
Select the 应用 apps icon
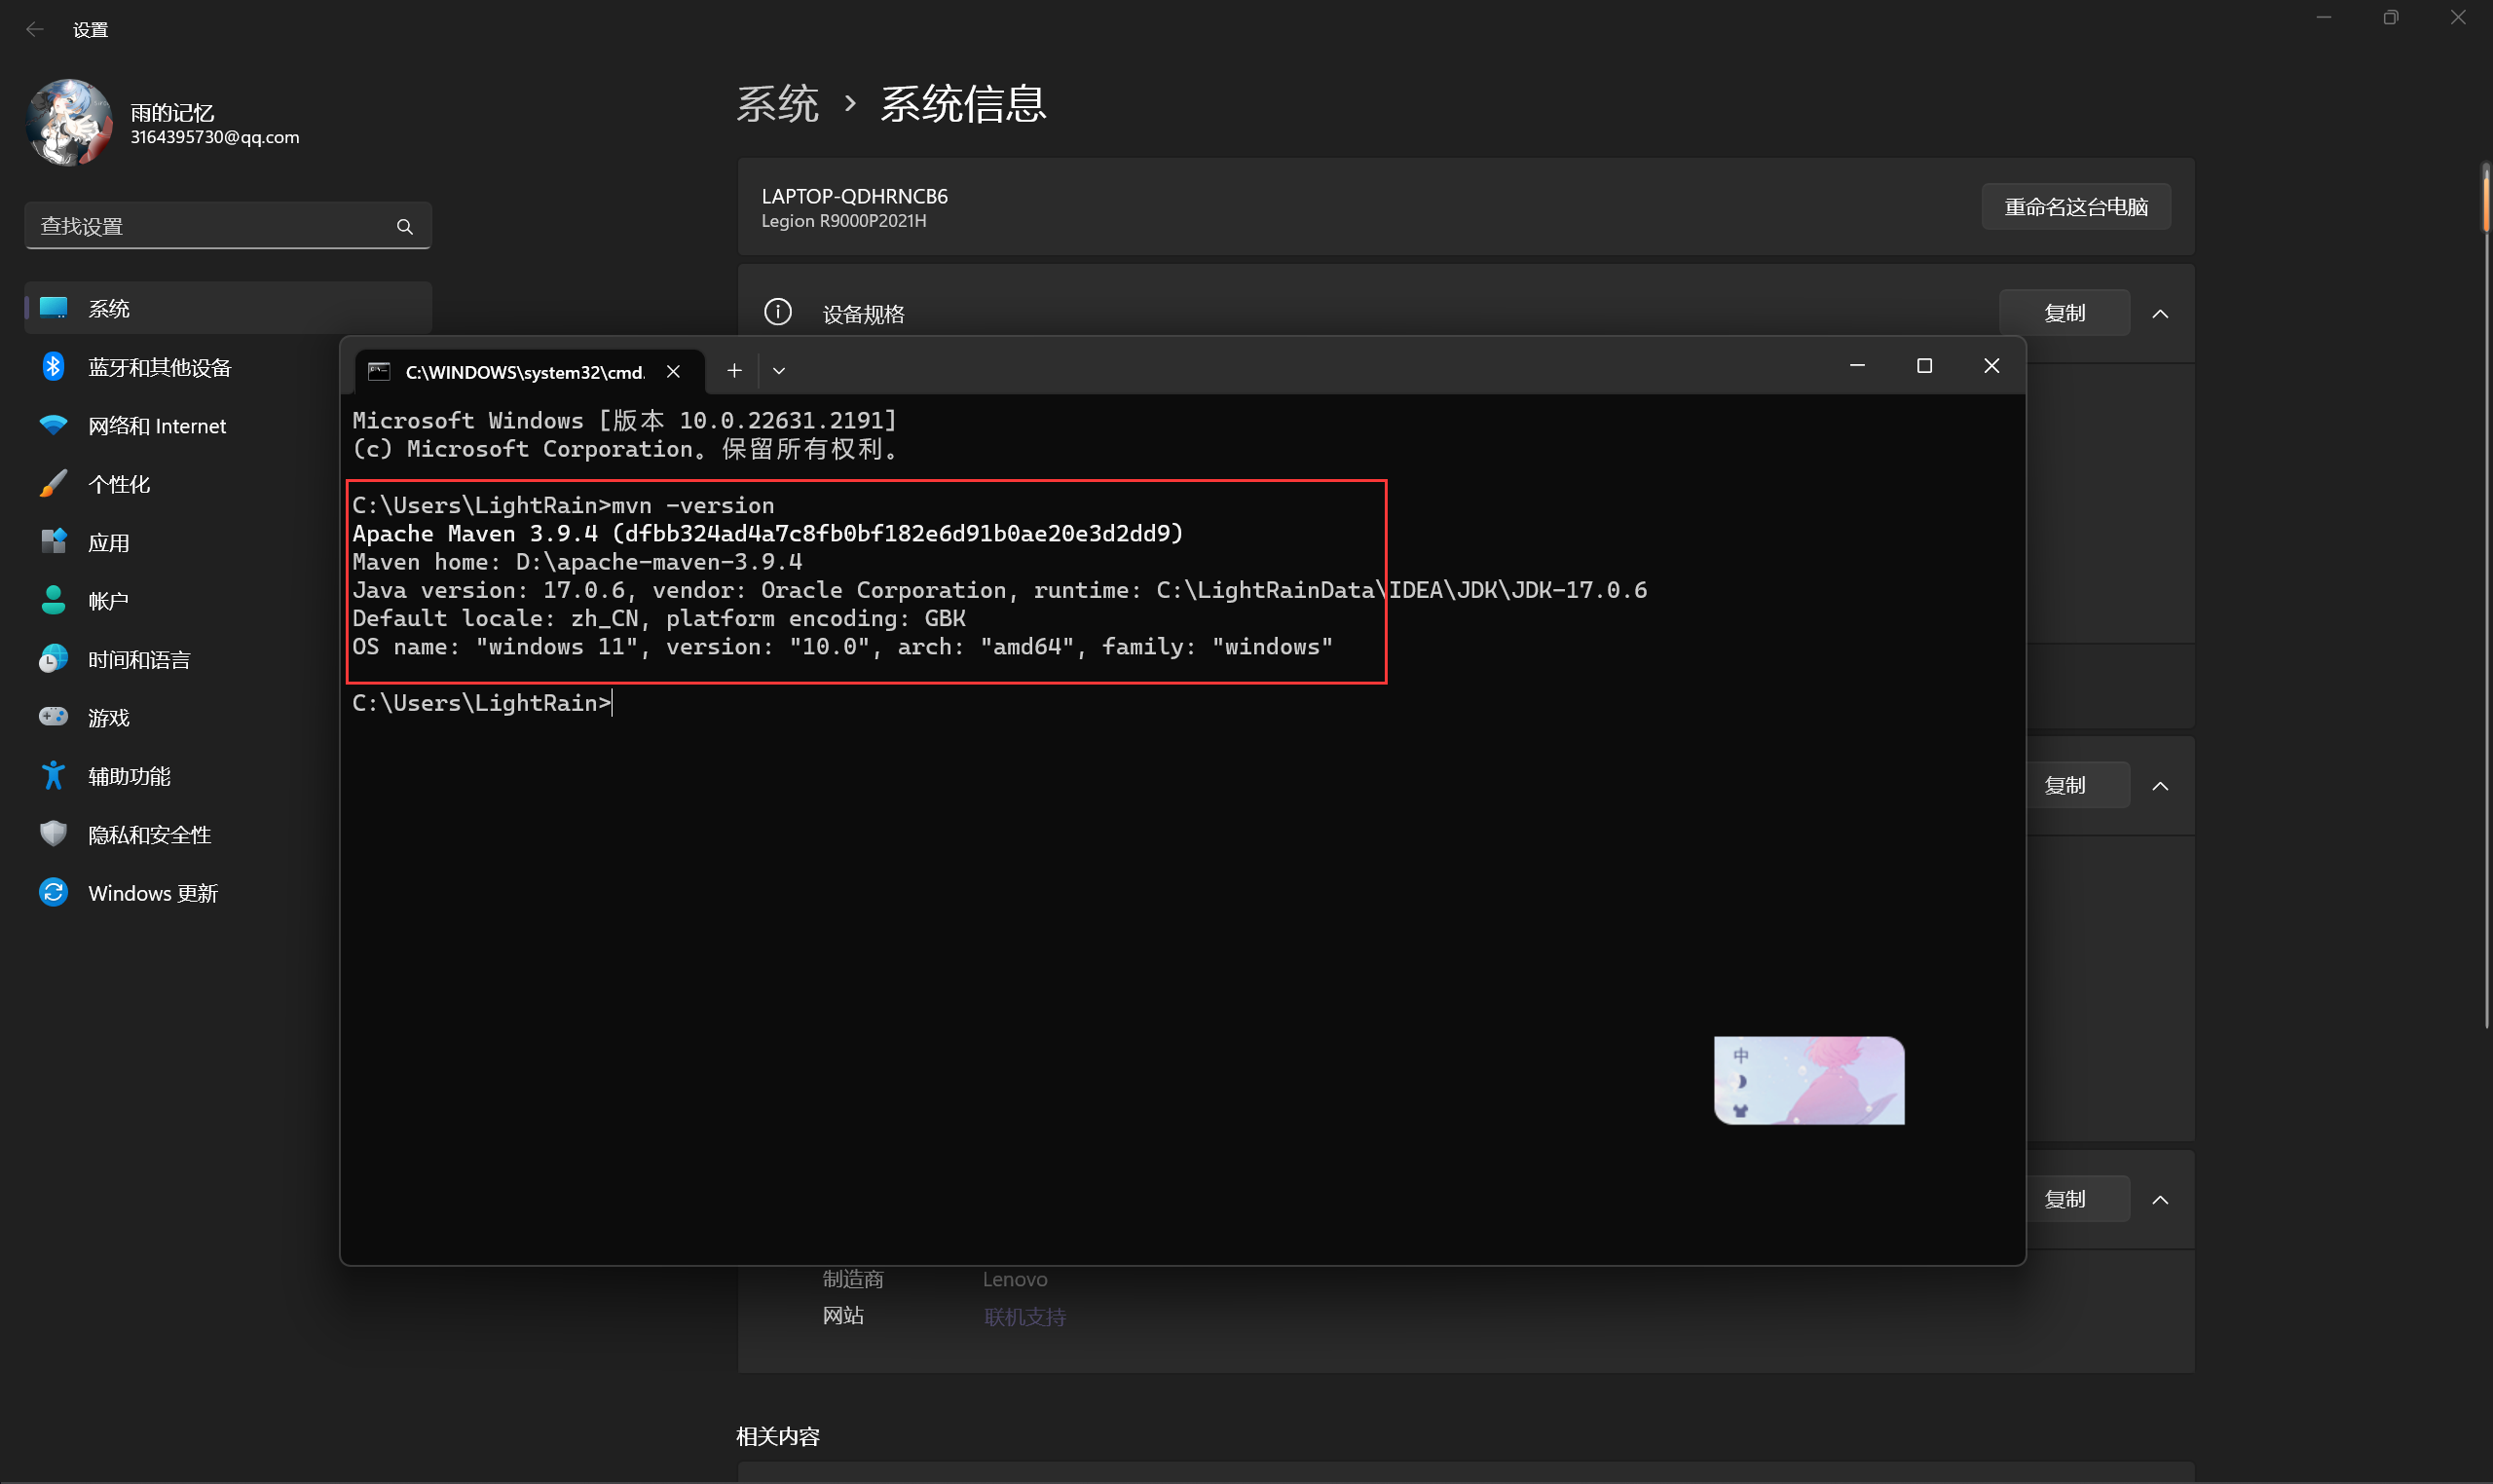[x=53, y=542]
